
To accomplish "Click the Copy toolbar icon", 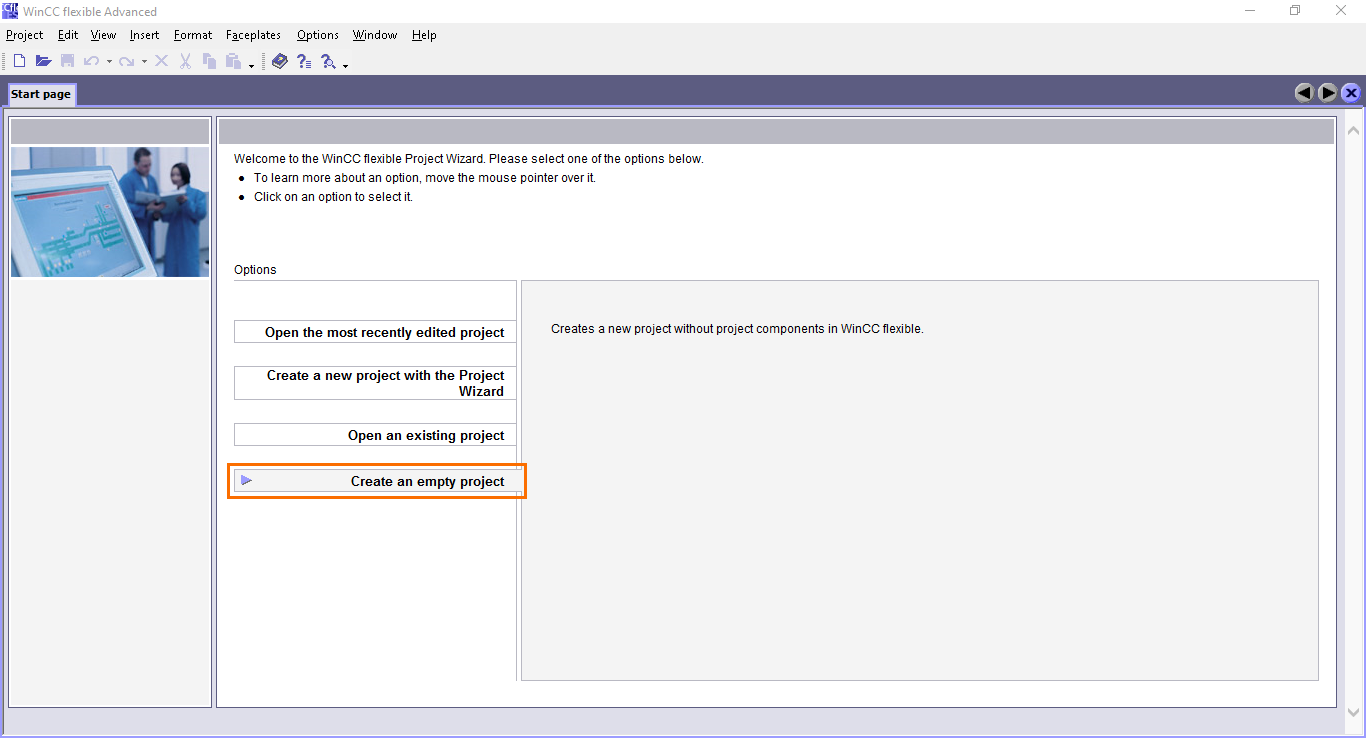I will (x=209, y=62).
